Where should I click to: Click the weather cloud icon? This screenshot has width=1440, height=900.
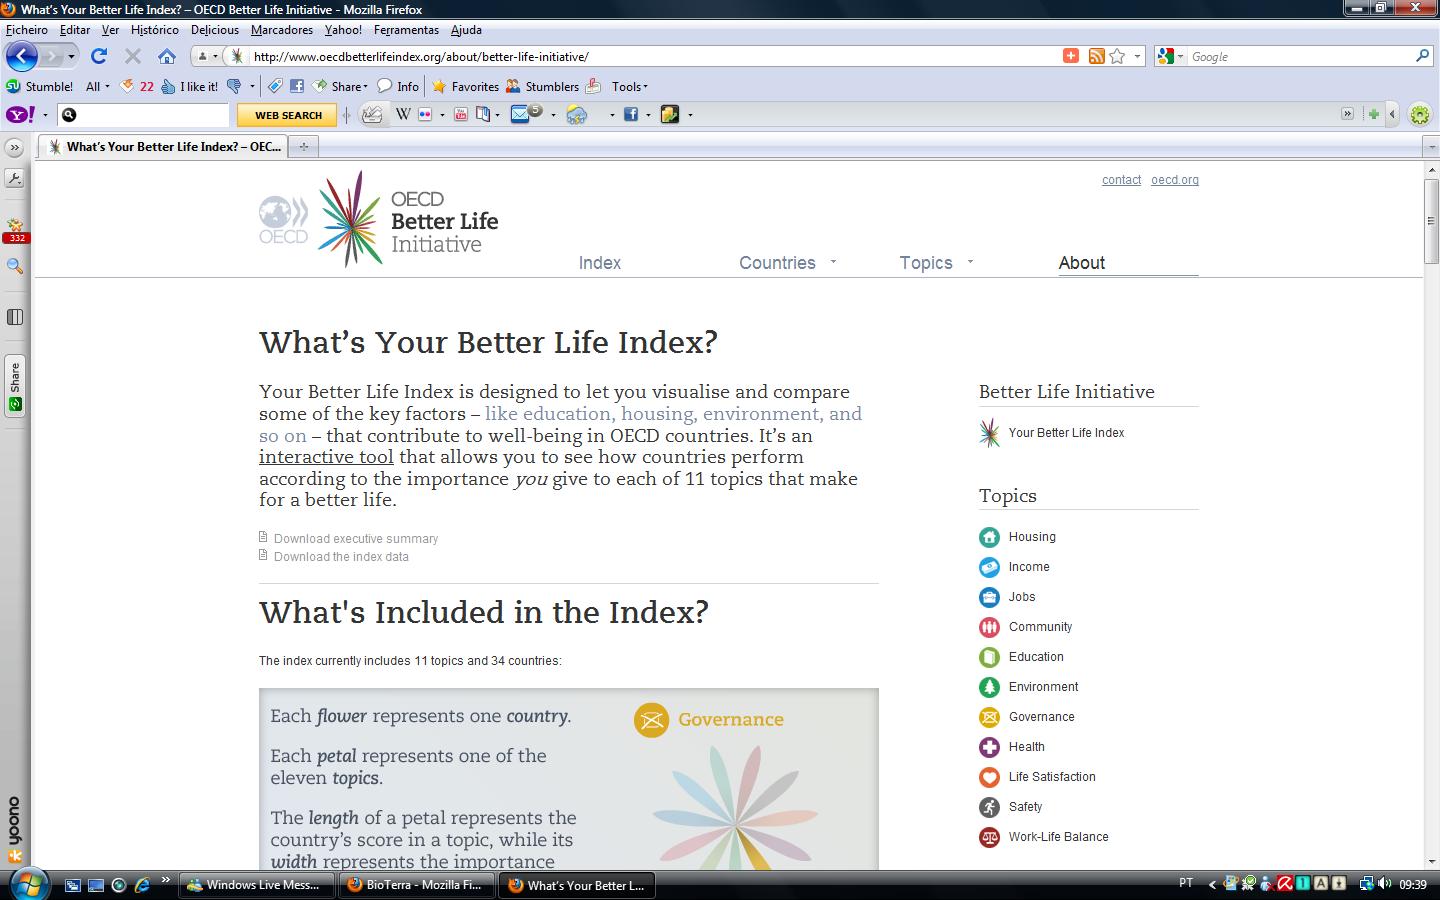pyautogui.click(x=577, y=115)
